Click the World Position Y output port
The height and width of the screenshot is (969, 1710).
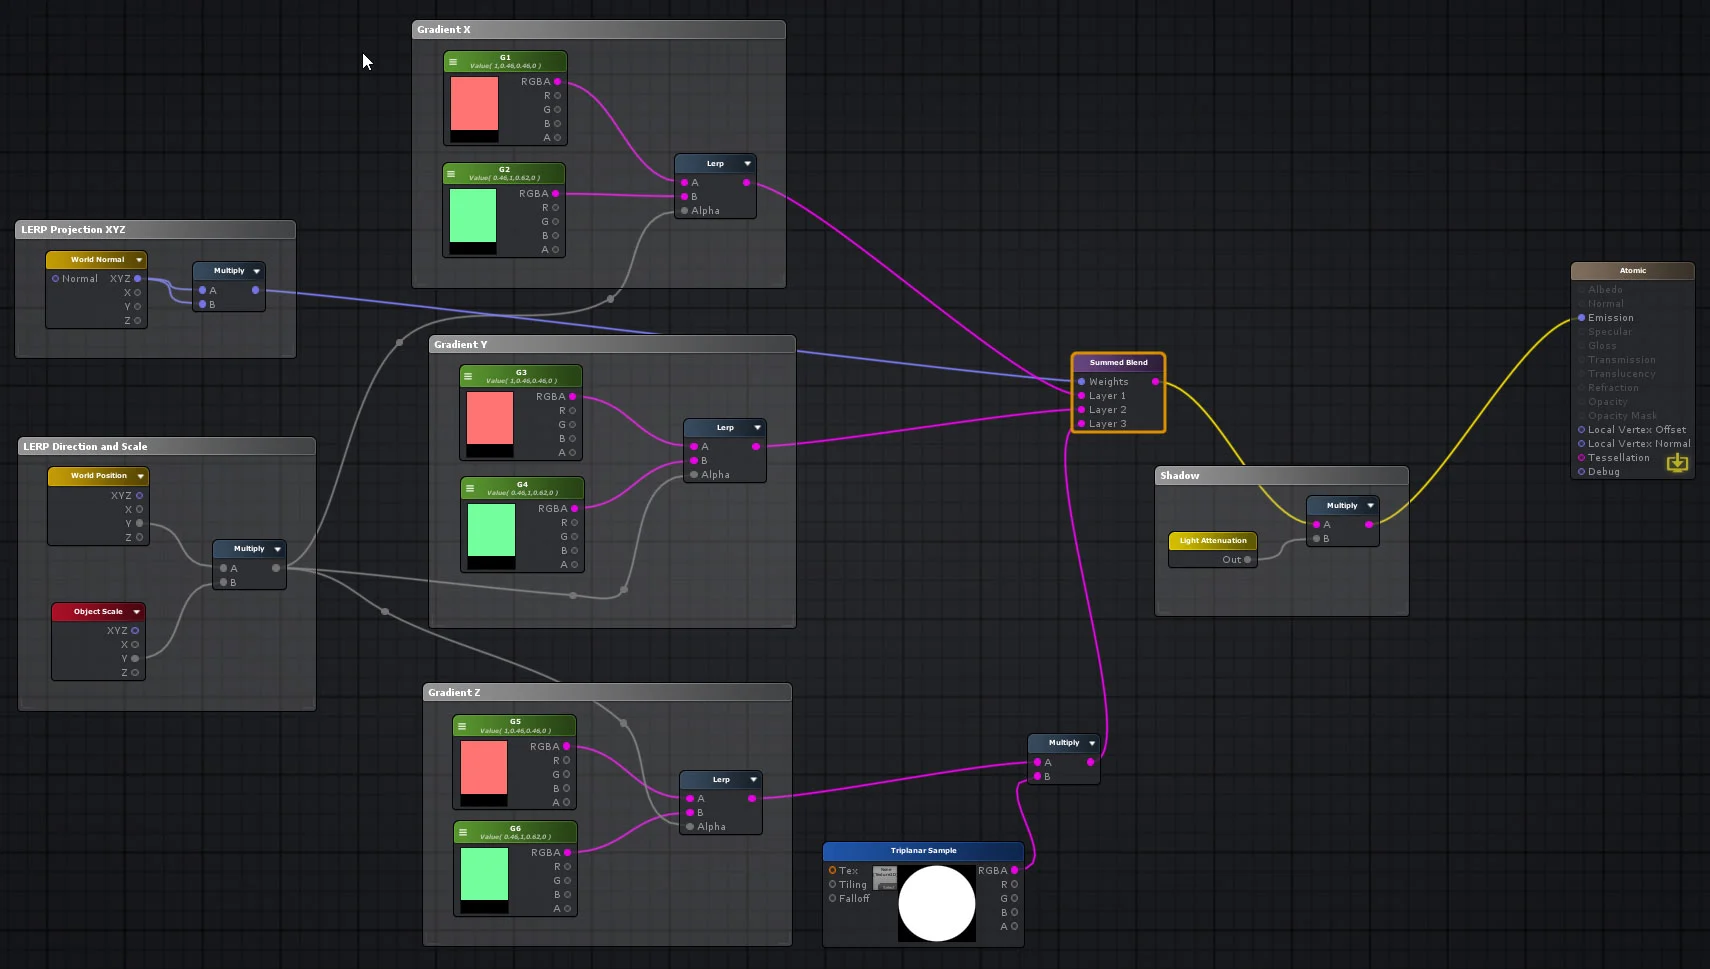pyautogui.click(x=139, y=524)
